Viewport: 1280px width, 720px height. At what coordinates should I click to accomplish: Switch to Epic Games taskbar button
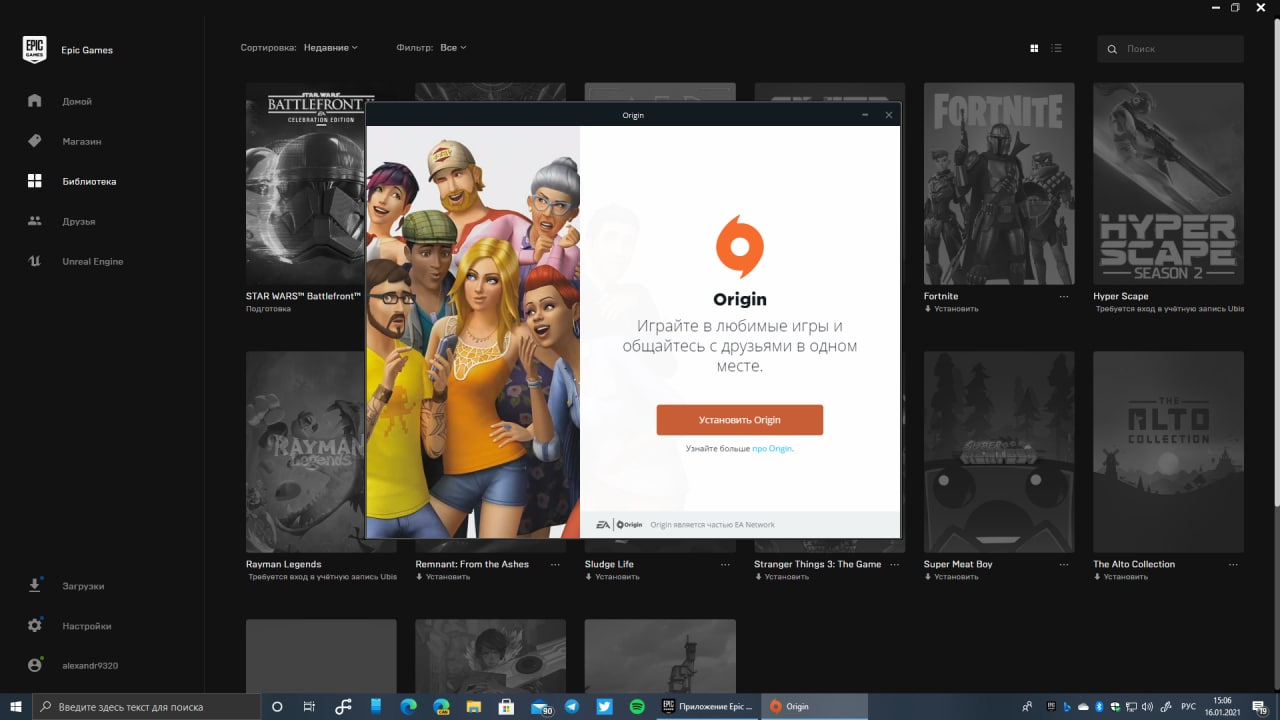click(x=708, y=706)
